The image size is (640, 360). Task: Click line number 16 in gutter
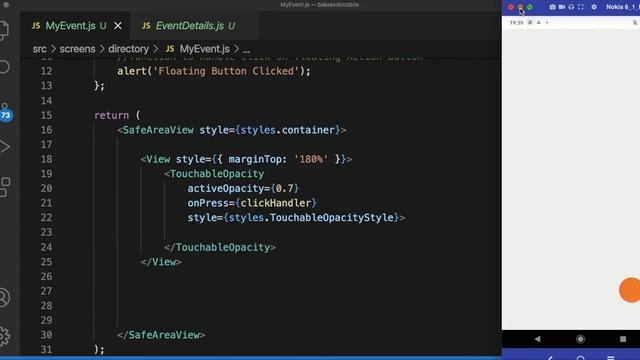47,130
